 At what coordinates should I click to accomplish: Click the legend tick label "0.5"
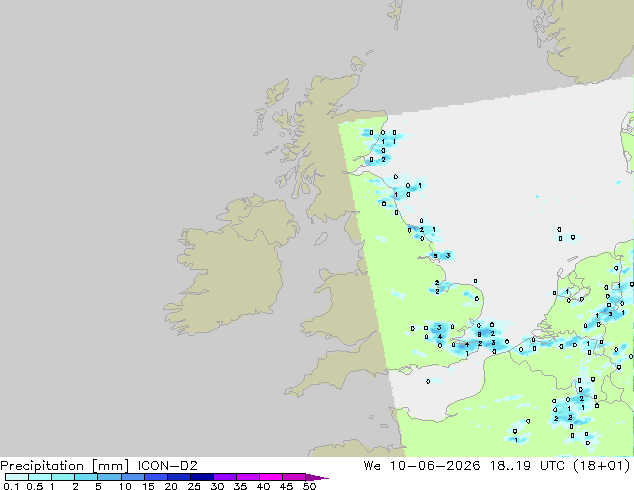[x=35, y=486]
